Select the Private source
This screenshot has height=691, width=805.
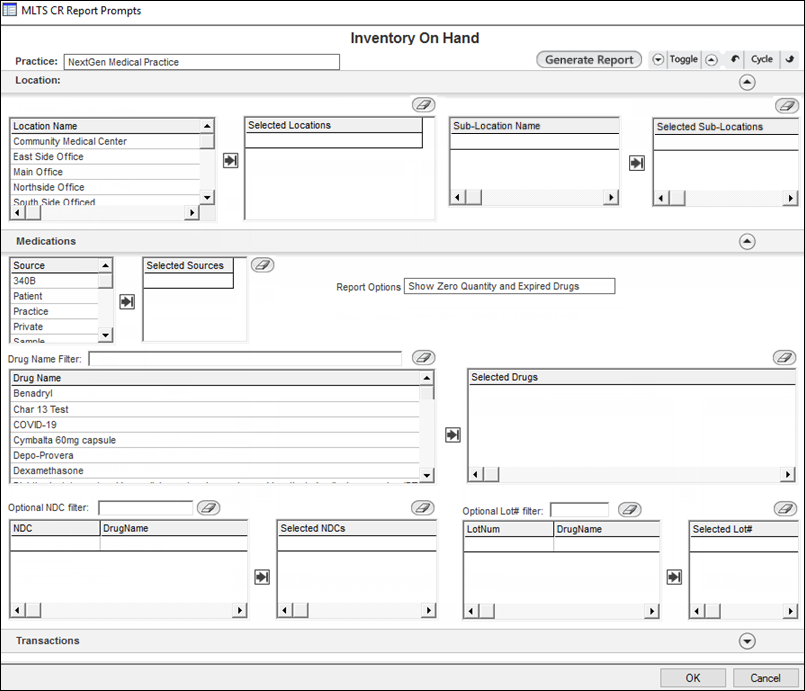pyautogui.click(x=54, y=327)
